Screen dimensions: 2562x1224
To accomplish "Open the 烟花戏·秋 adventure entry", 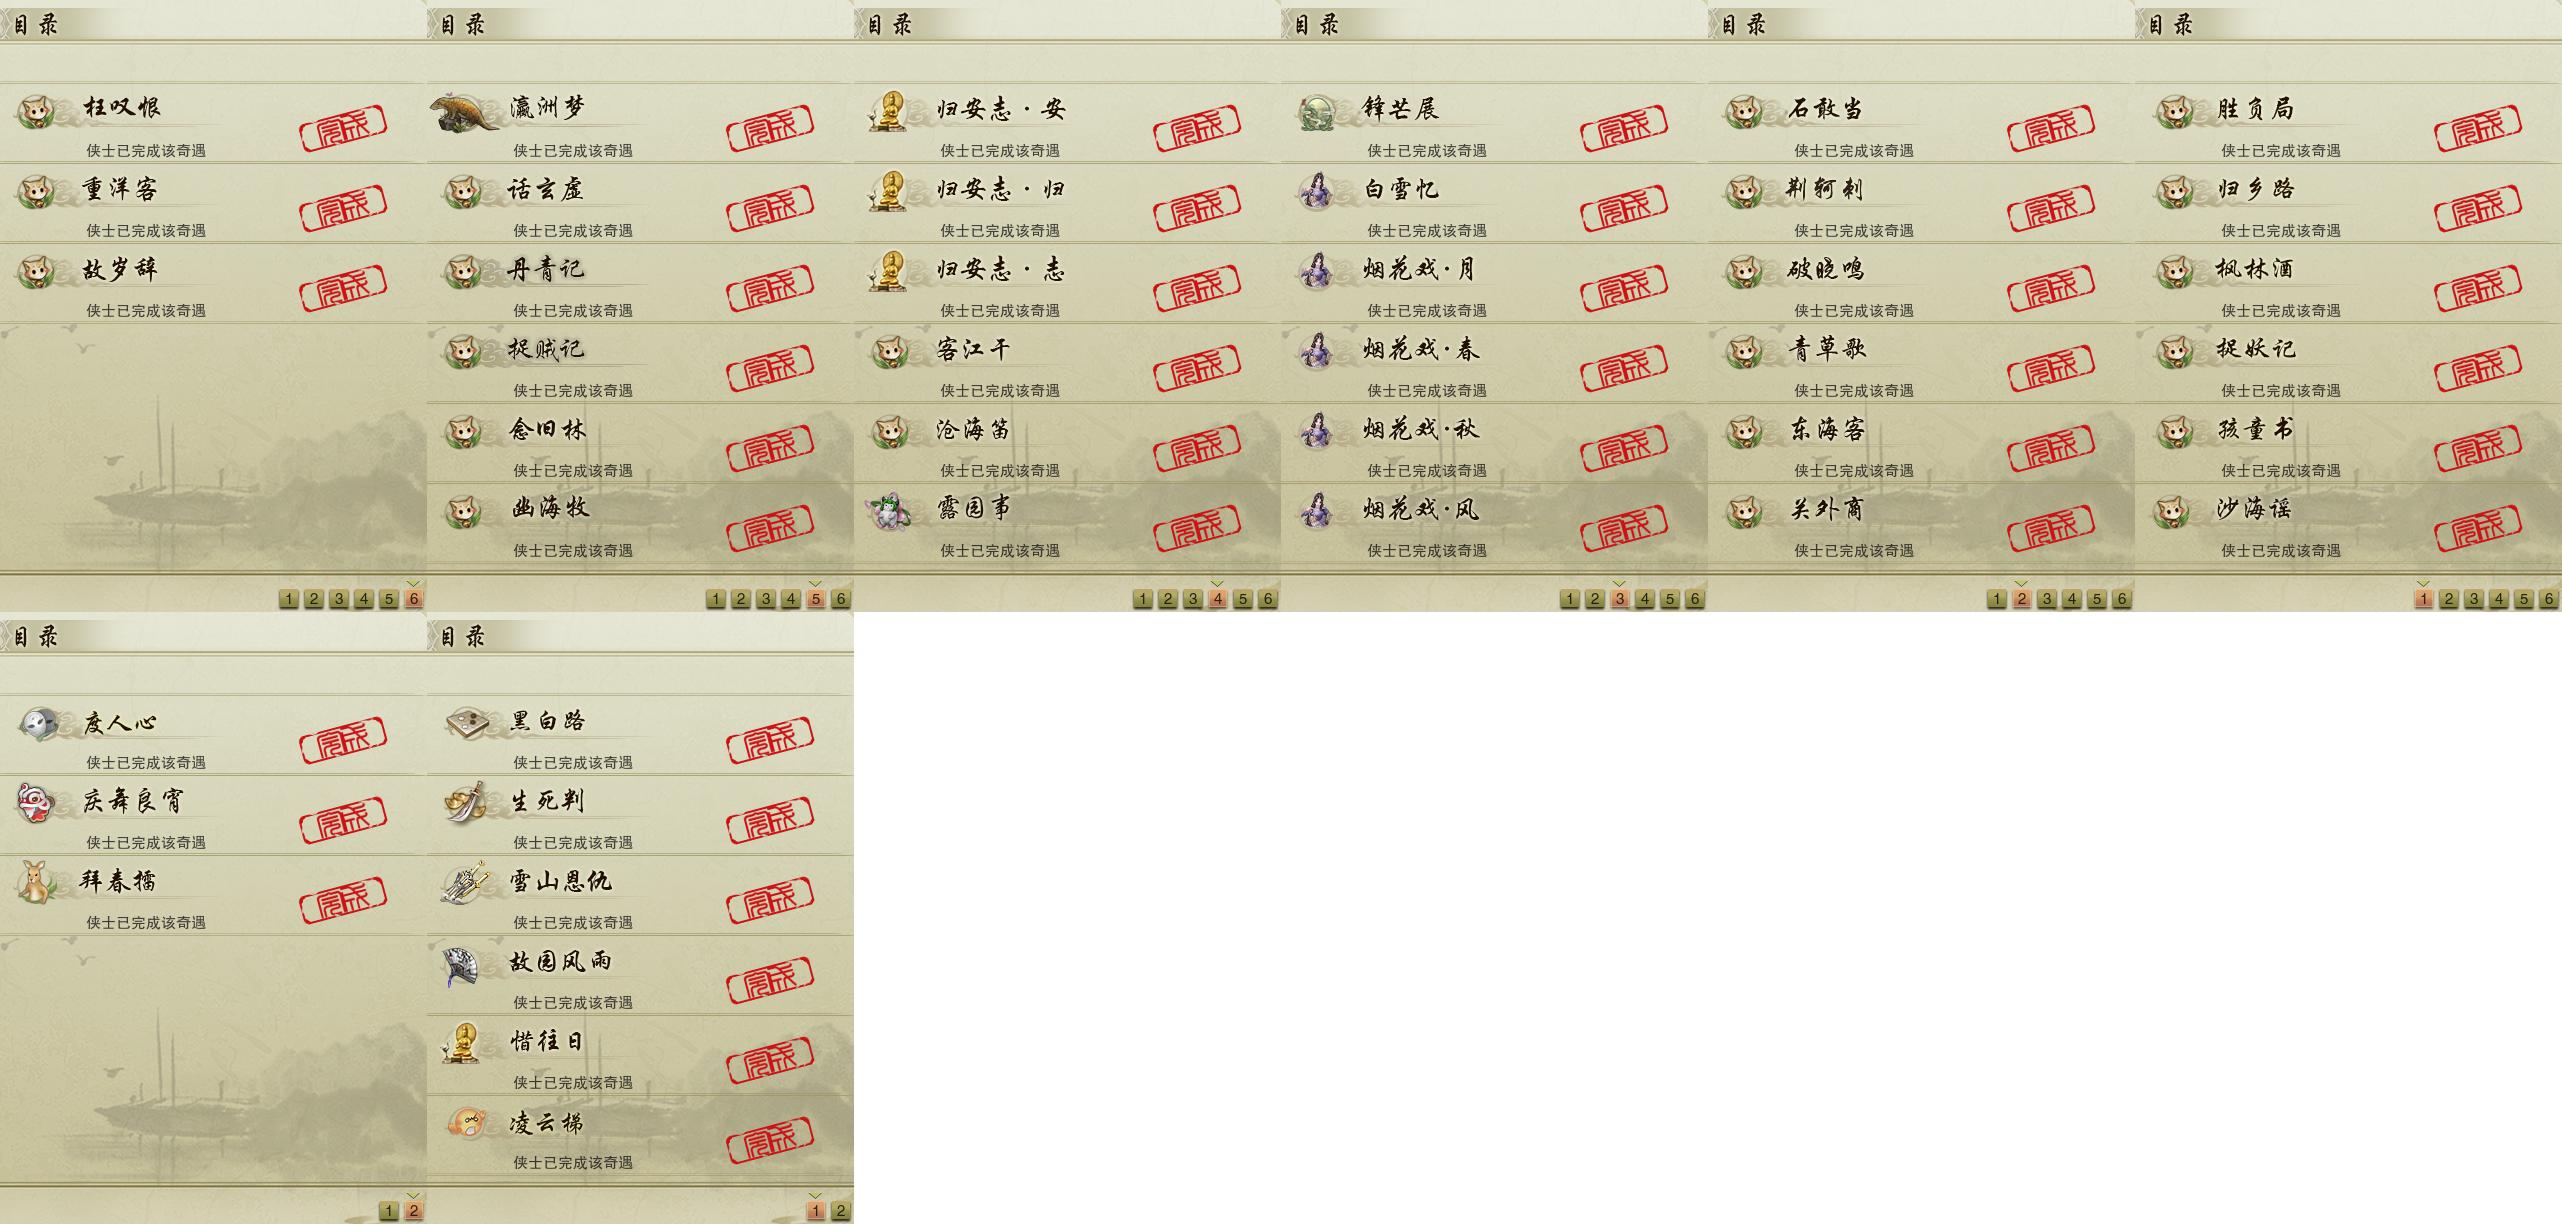I will [x=1494, y=442].
